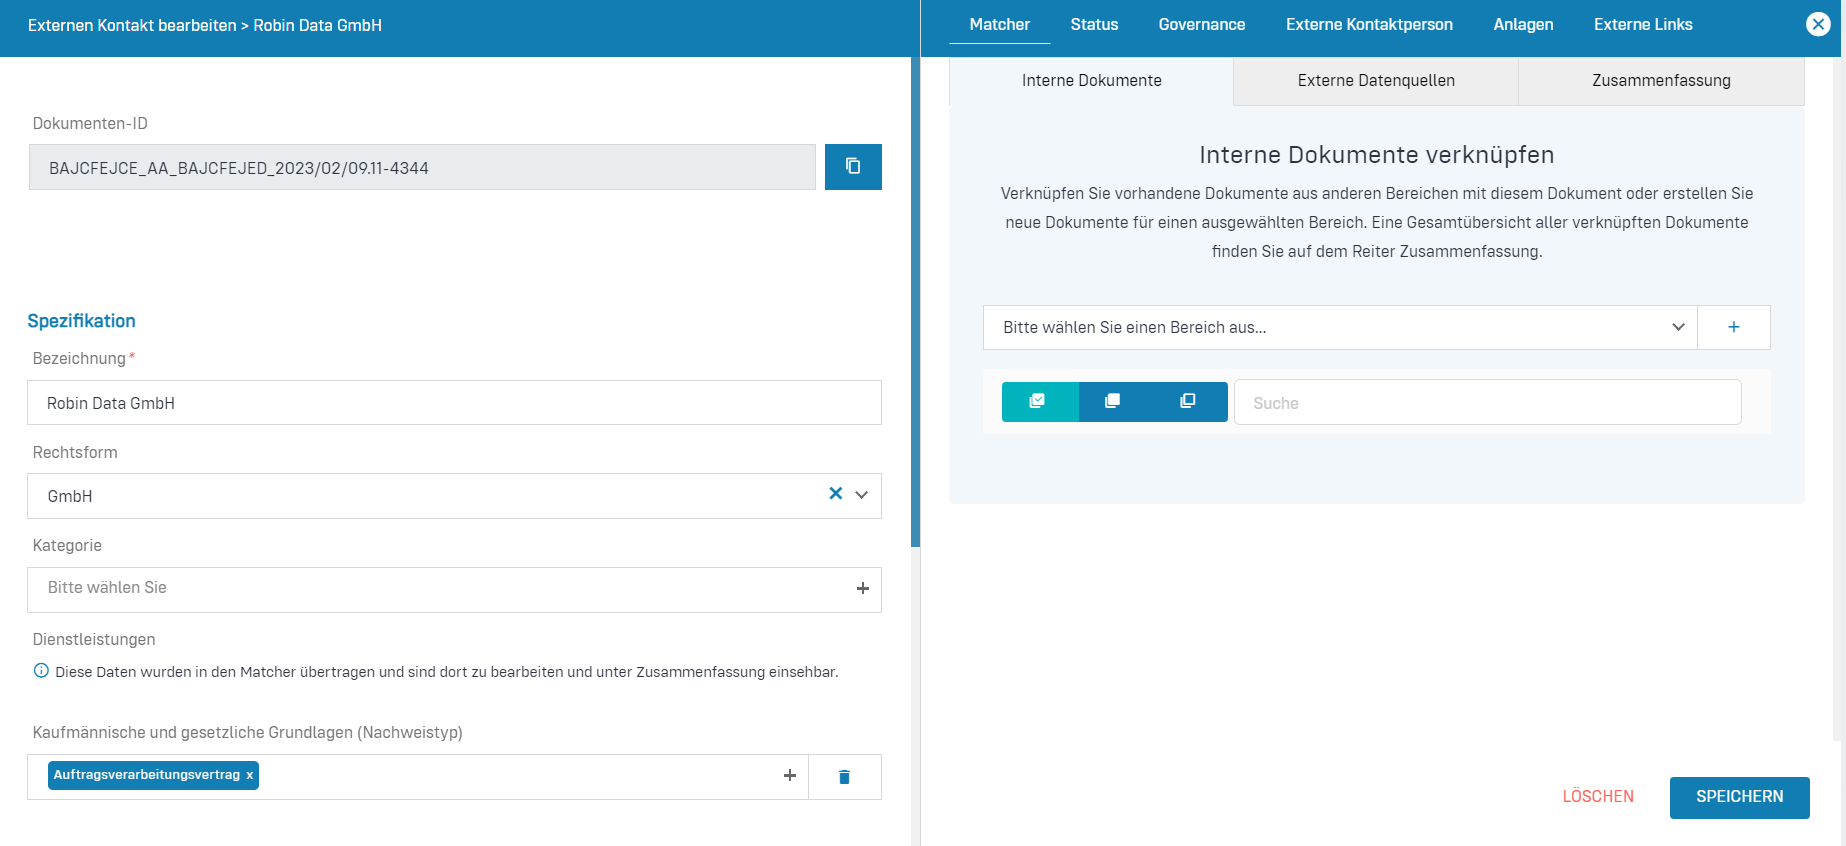Click the SPEICHERN button
Viewport: 1846px width, 846px height.
pyautogui.click(x=1739, y=797)
